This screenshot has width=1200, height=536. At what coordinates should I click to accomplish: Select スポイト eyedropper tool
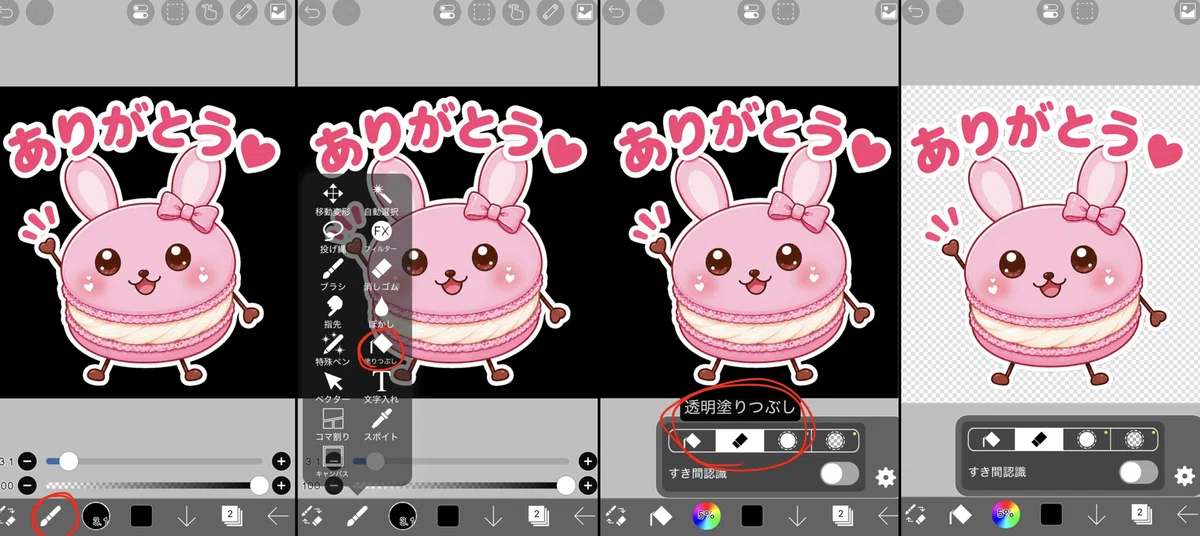coord(381,426)
